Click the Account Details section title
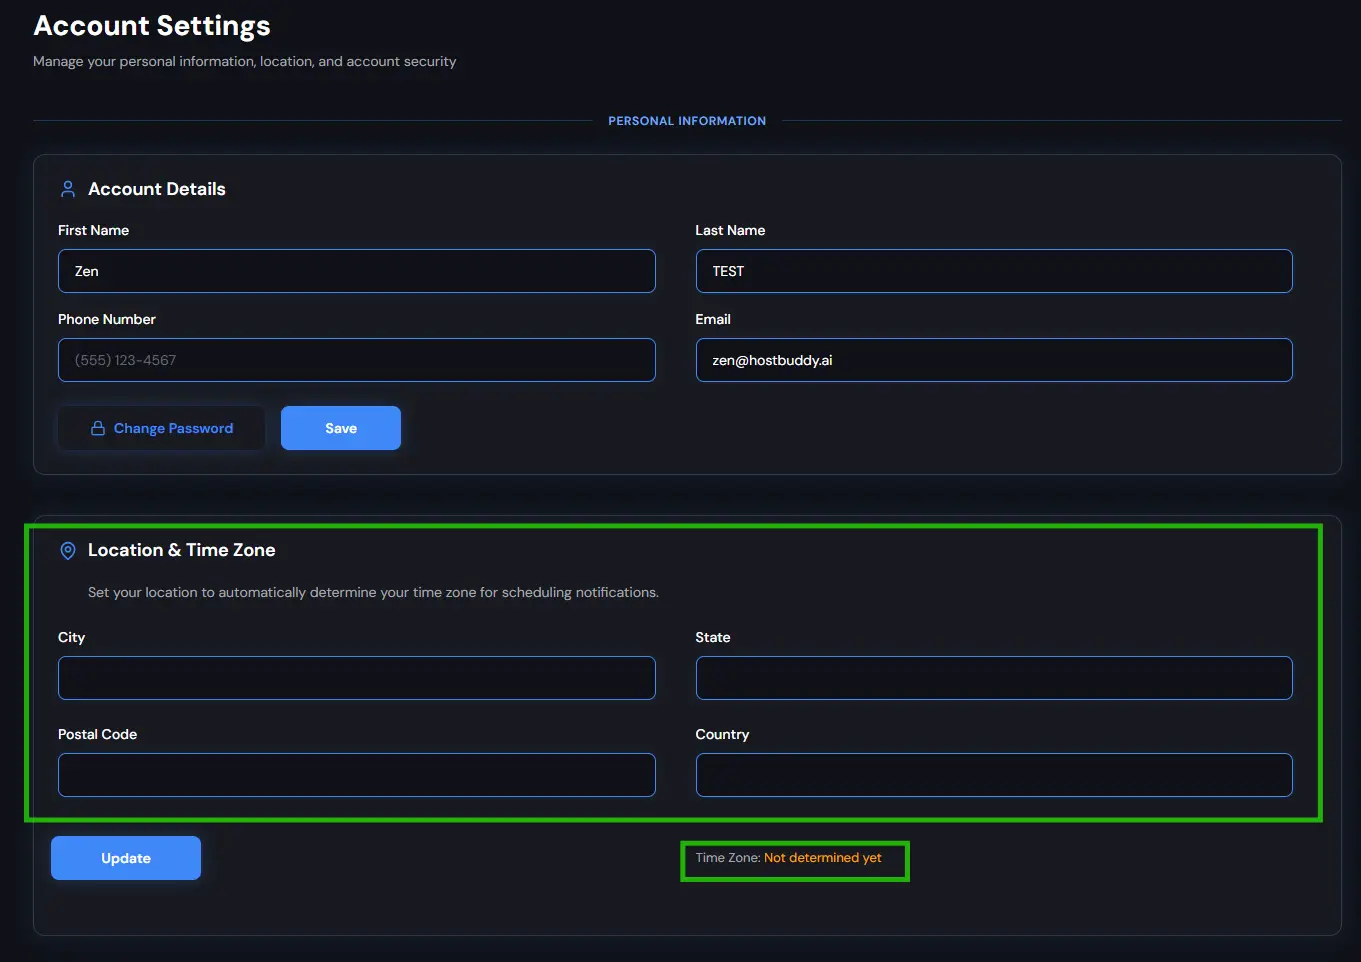The width and height of the screenshot is (1361, 962). click(x=157, y=188)
